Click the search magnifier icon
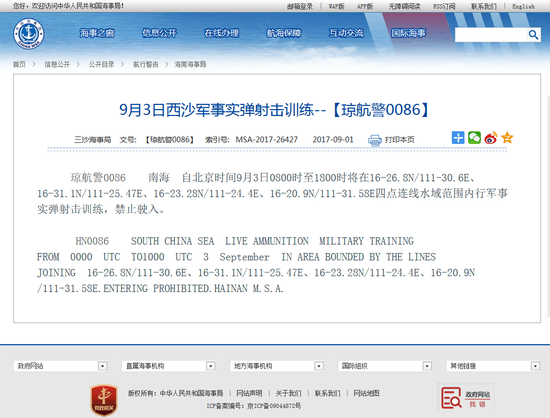Image resolution: width=550 pixels, height=418 pixels. [533, 35]
